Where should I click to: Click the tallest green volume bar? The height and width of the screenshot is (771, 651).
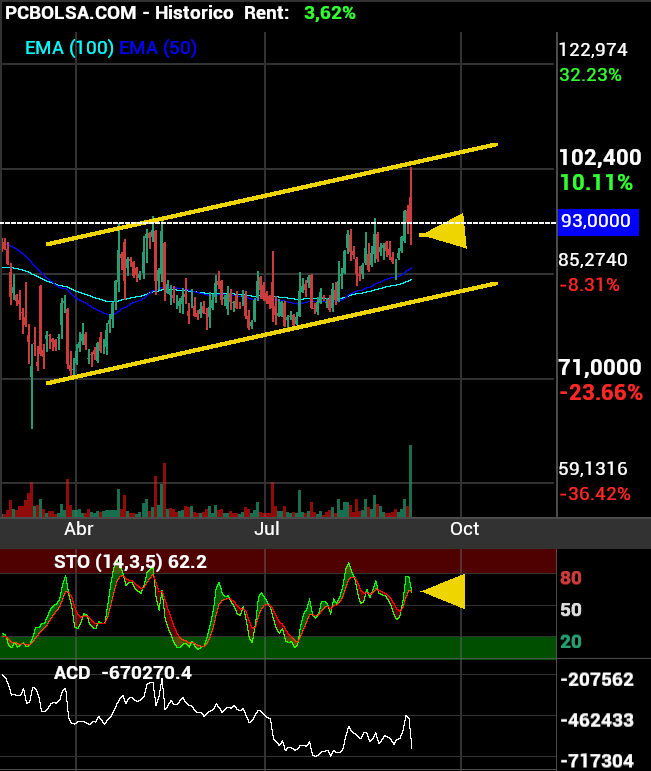[x=411, y=481]
